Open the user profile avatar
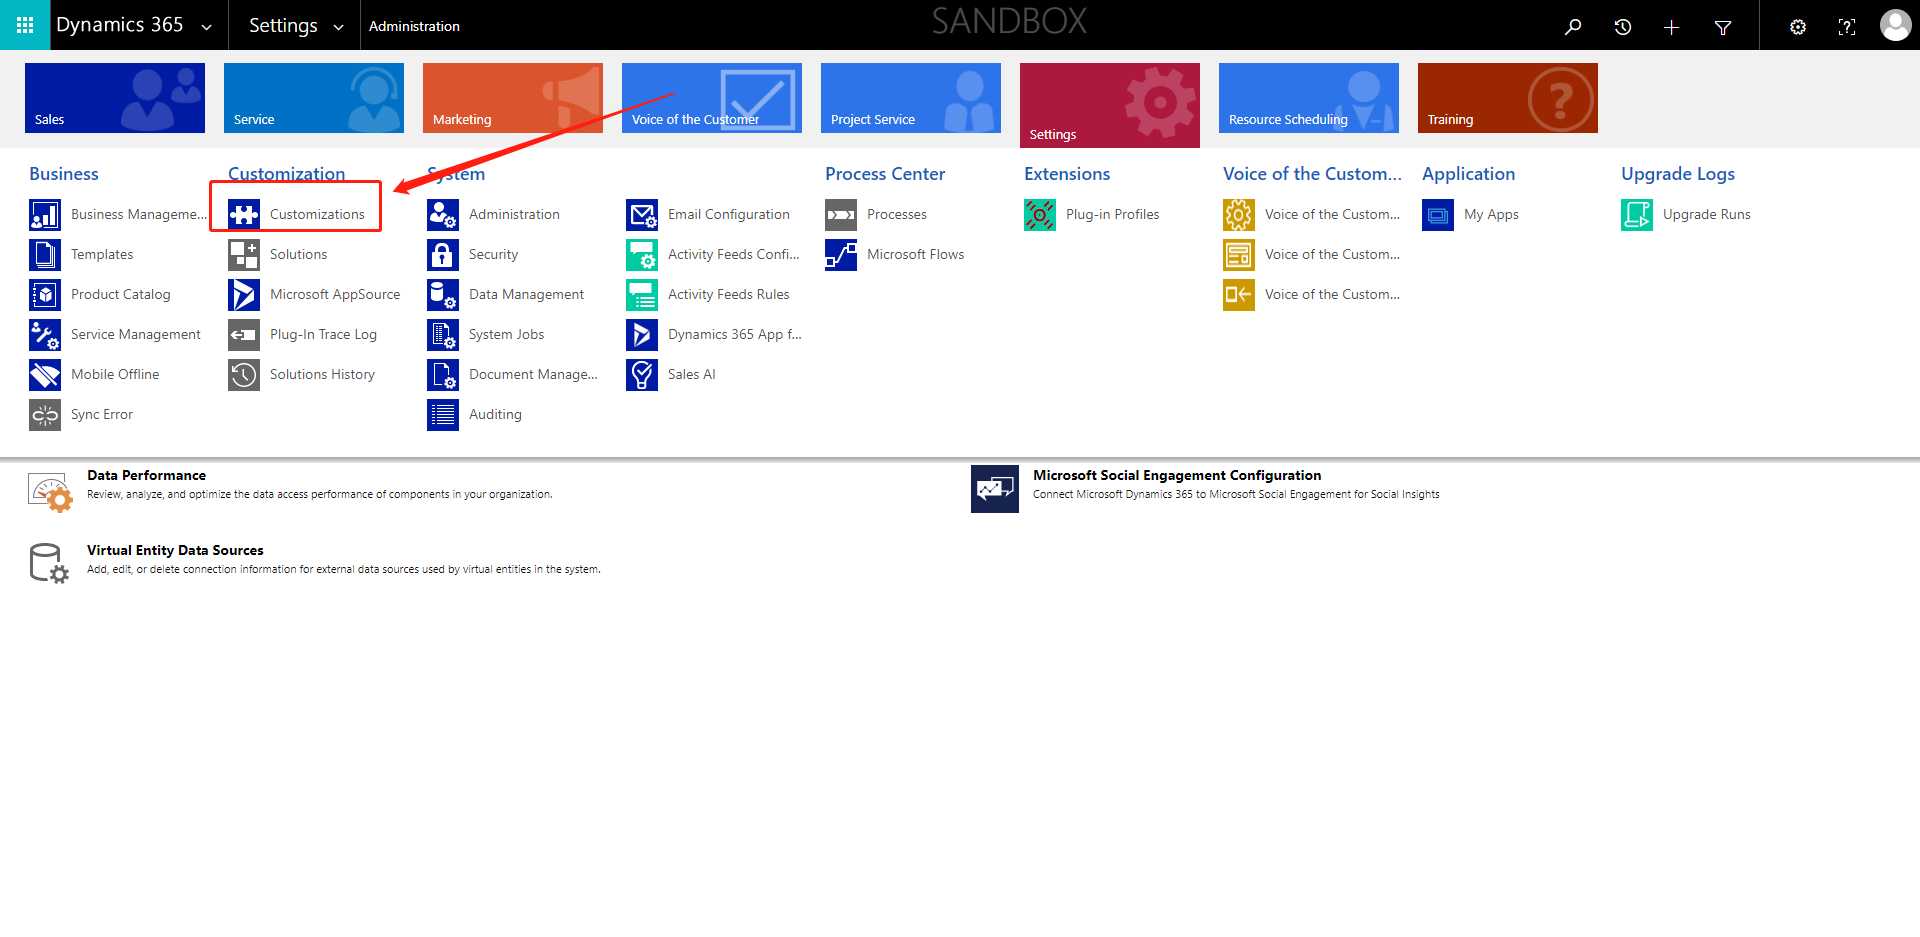Screen dimensions: 1920x937 click(x=1895, y=25)
